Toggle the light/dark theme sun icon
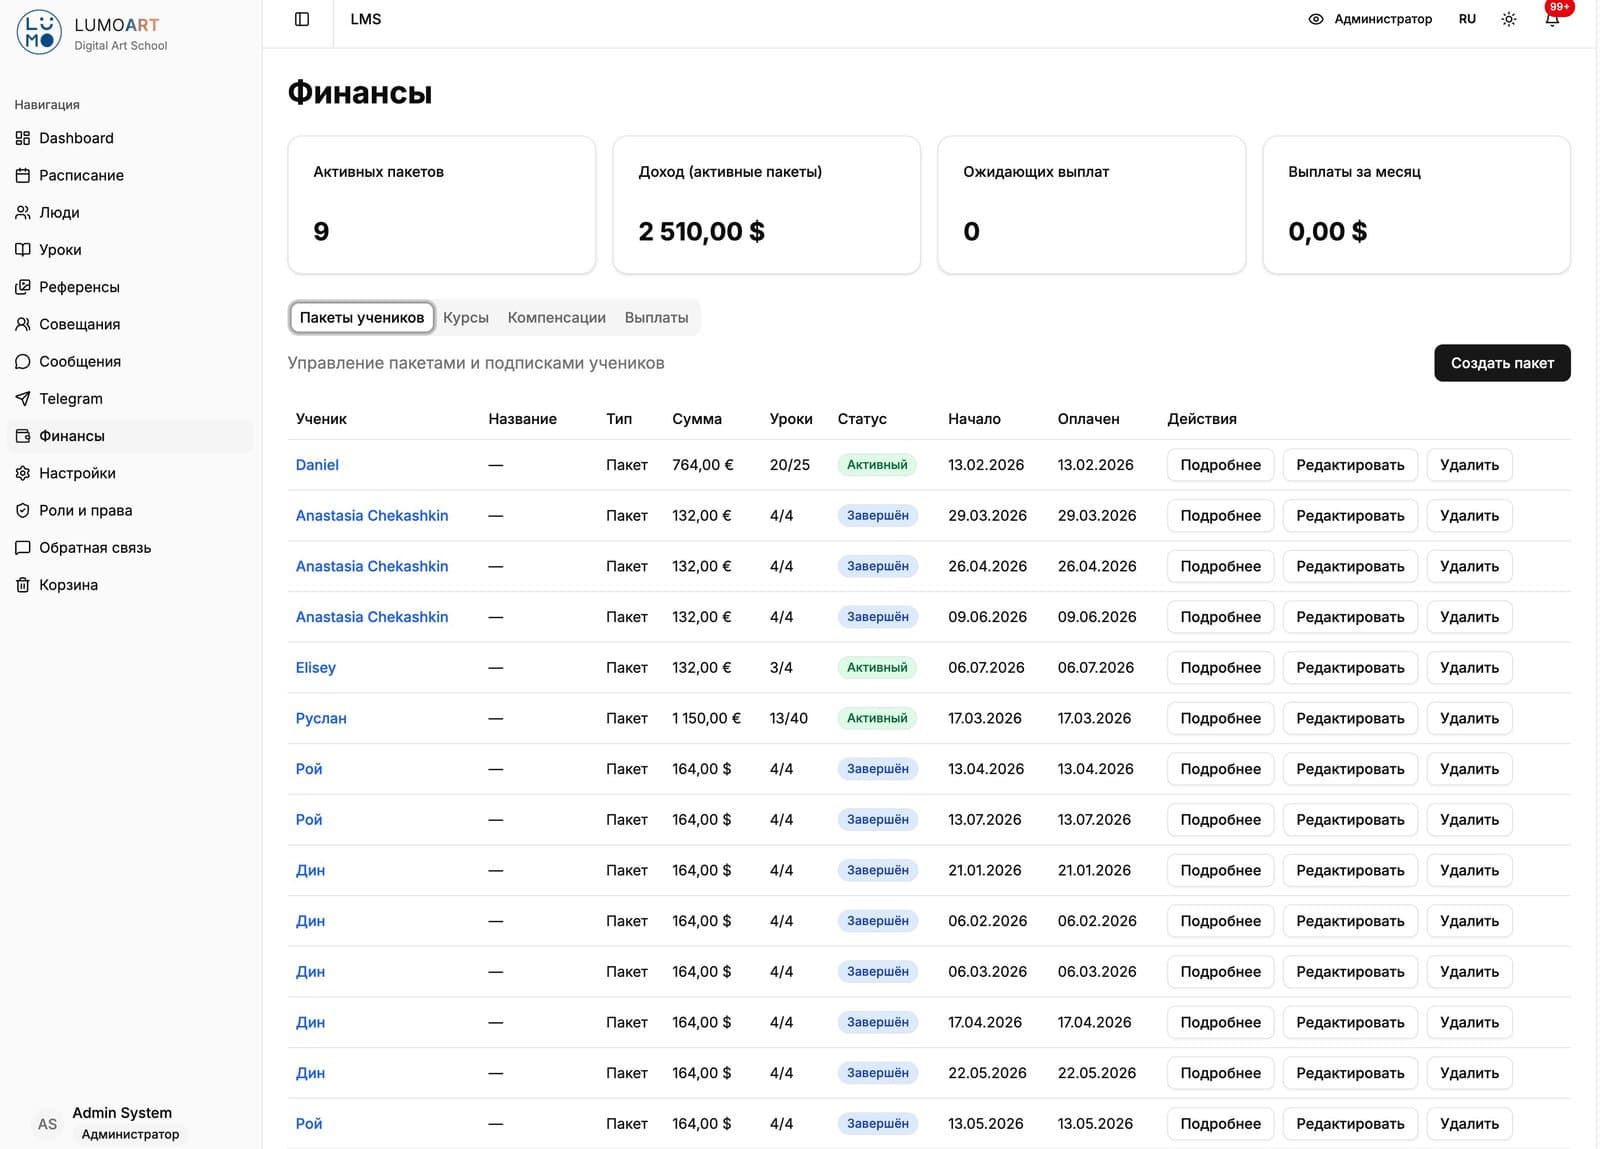 [x=1509, y=19]
